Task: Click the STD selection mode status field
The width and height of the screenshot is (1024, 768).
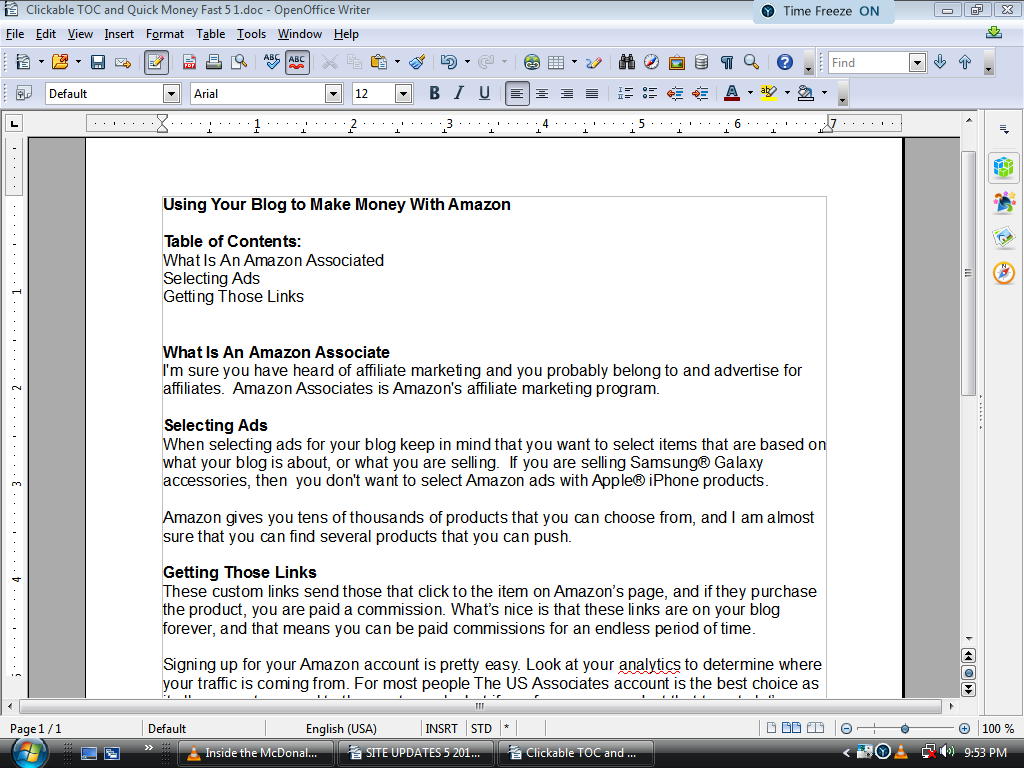Action: pos(482,728)
